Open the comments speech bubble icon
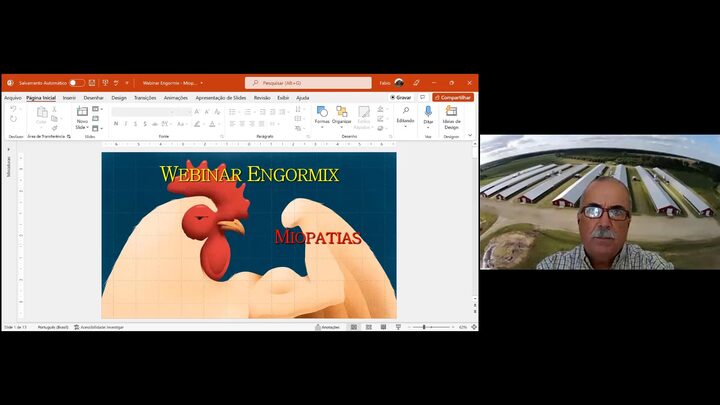The width and height of the screenshot is (720, 405). [422, 97]
